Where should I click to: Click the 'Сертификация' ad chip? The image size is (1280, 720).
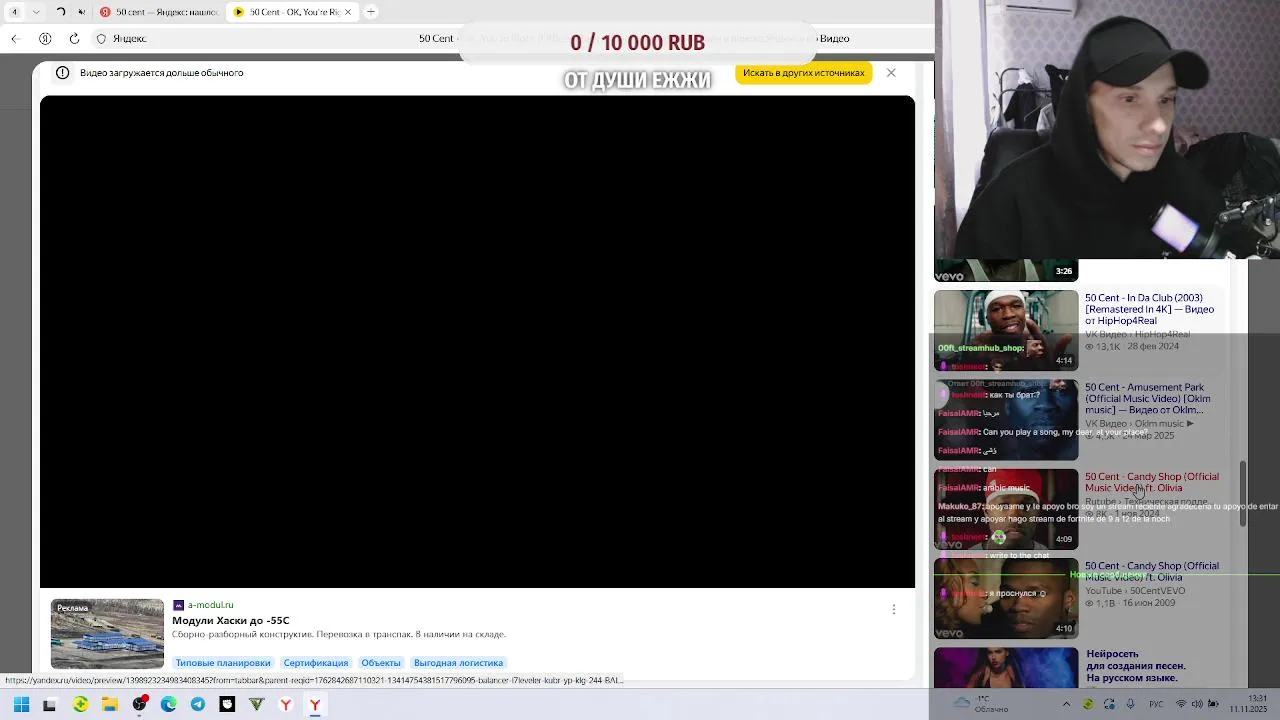pyautogui.click(x=316, y=663)
